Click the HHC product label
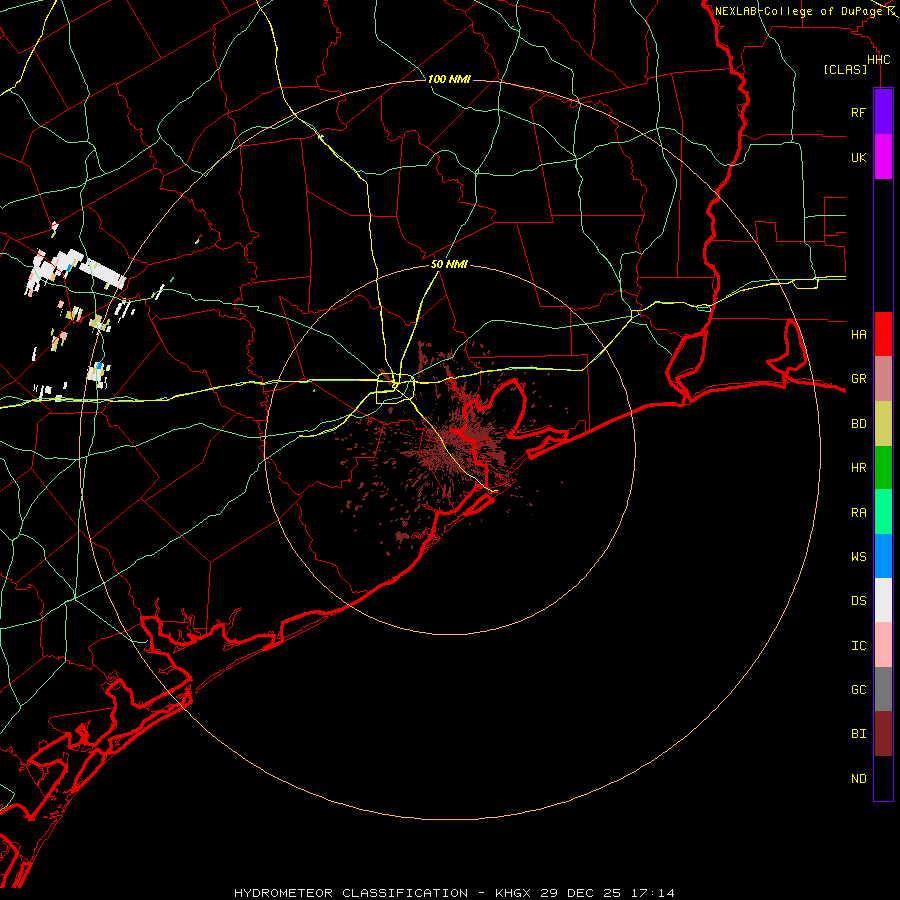This screenshot has height=900, width=900. coord(878,60)
